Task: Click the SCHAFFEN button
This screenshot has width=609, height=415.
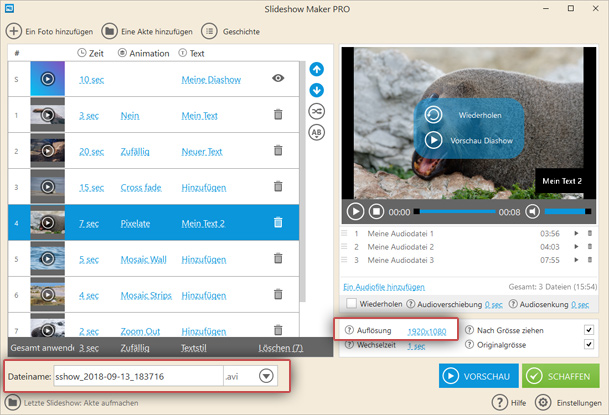Action: pos(560,376)
